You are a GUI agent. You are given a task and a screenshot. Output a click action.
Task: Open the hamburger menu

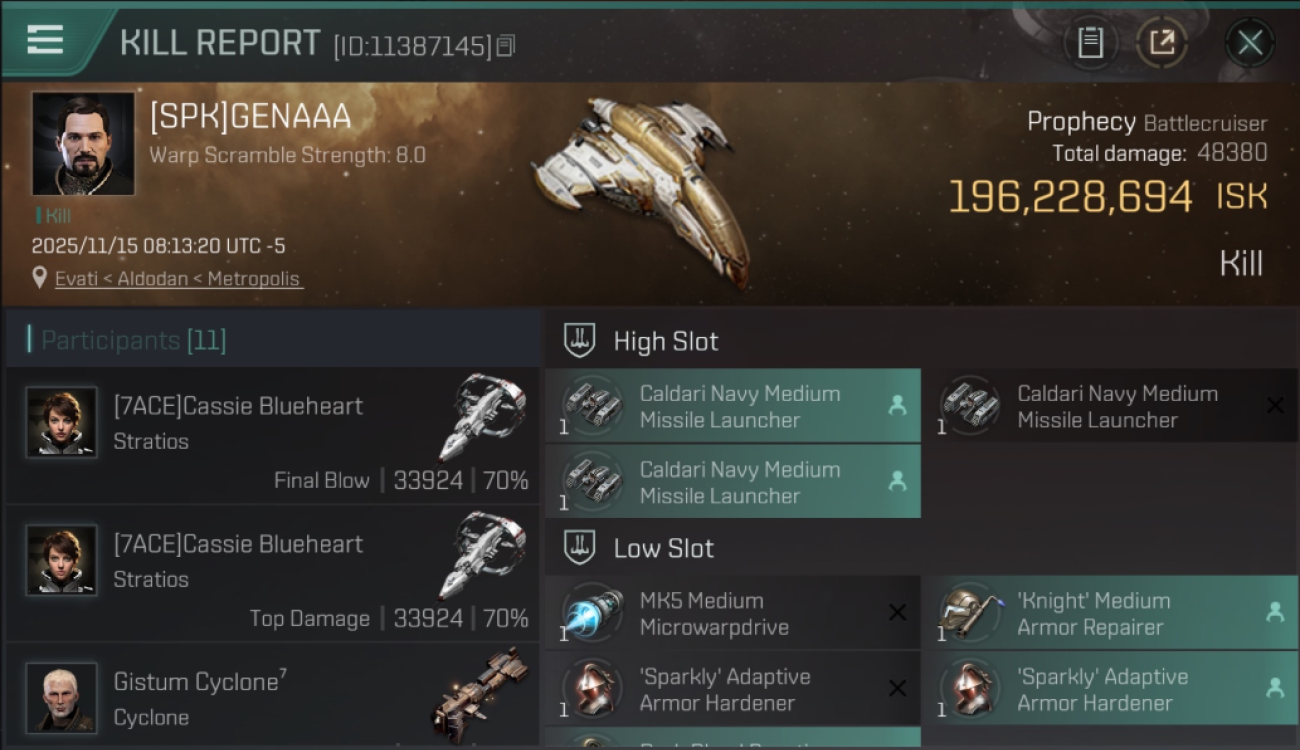point(45,40)
